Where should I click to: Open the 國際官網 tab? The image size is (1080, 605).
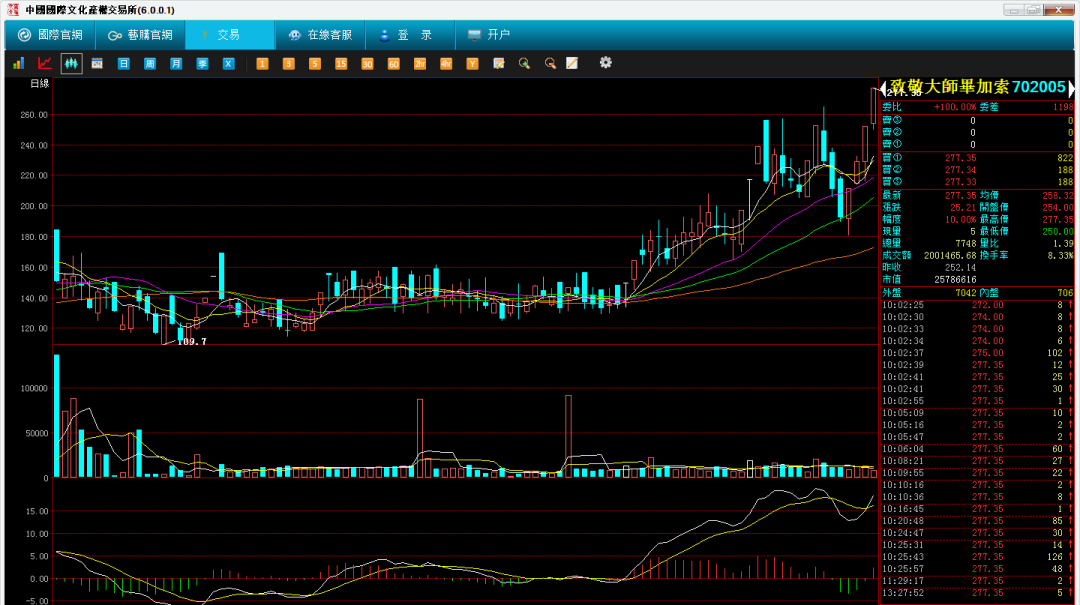pos(50,34)
